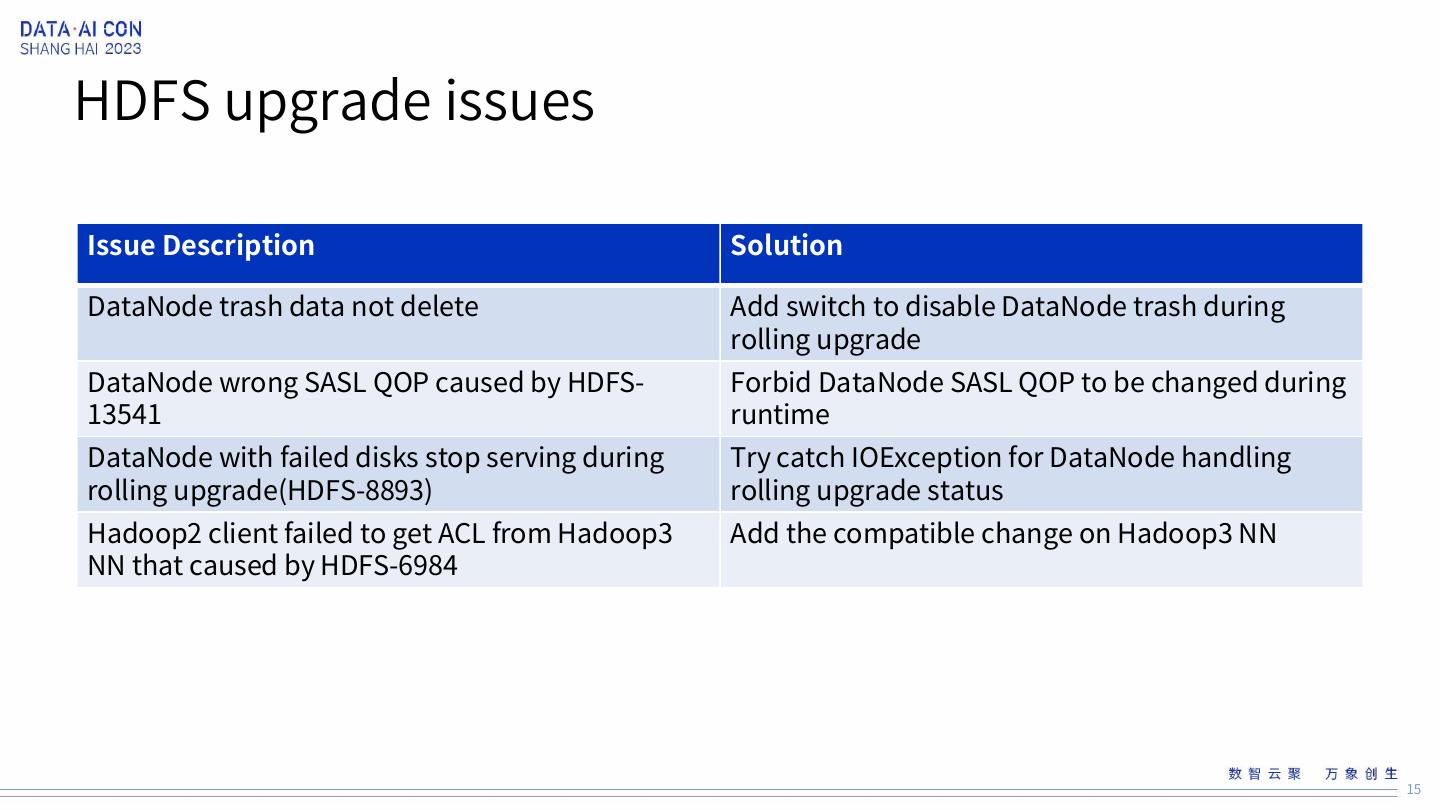Click the SHANG HAI 2023 text
The width and height of the screenshot is (1440, 810).
click(81, 49)
